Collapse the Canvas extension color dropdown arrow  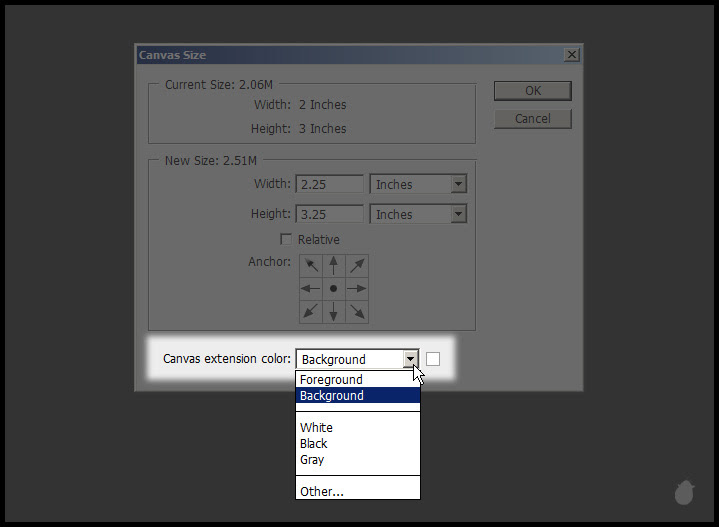(410, 359)
